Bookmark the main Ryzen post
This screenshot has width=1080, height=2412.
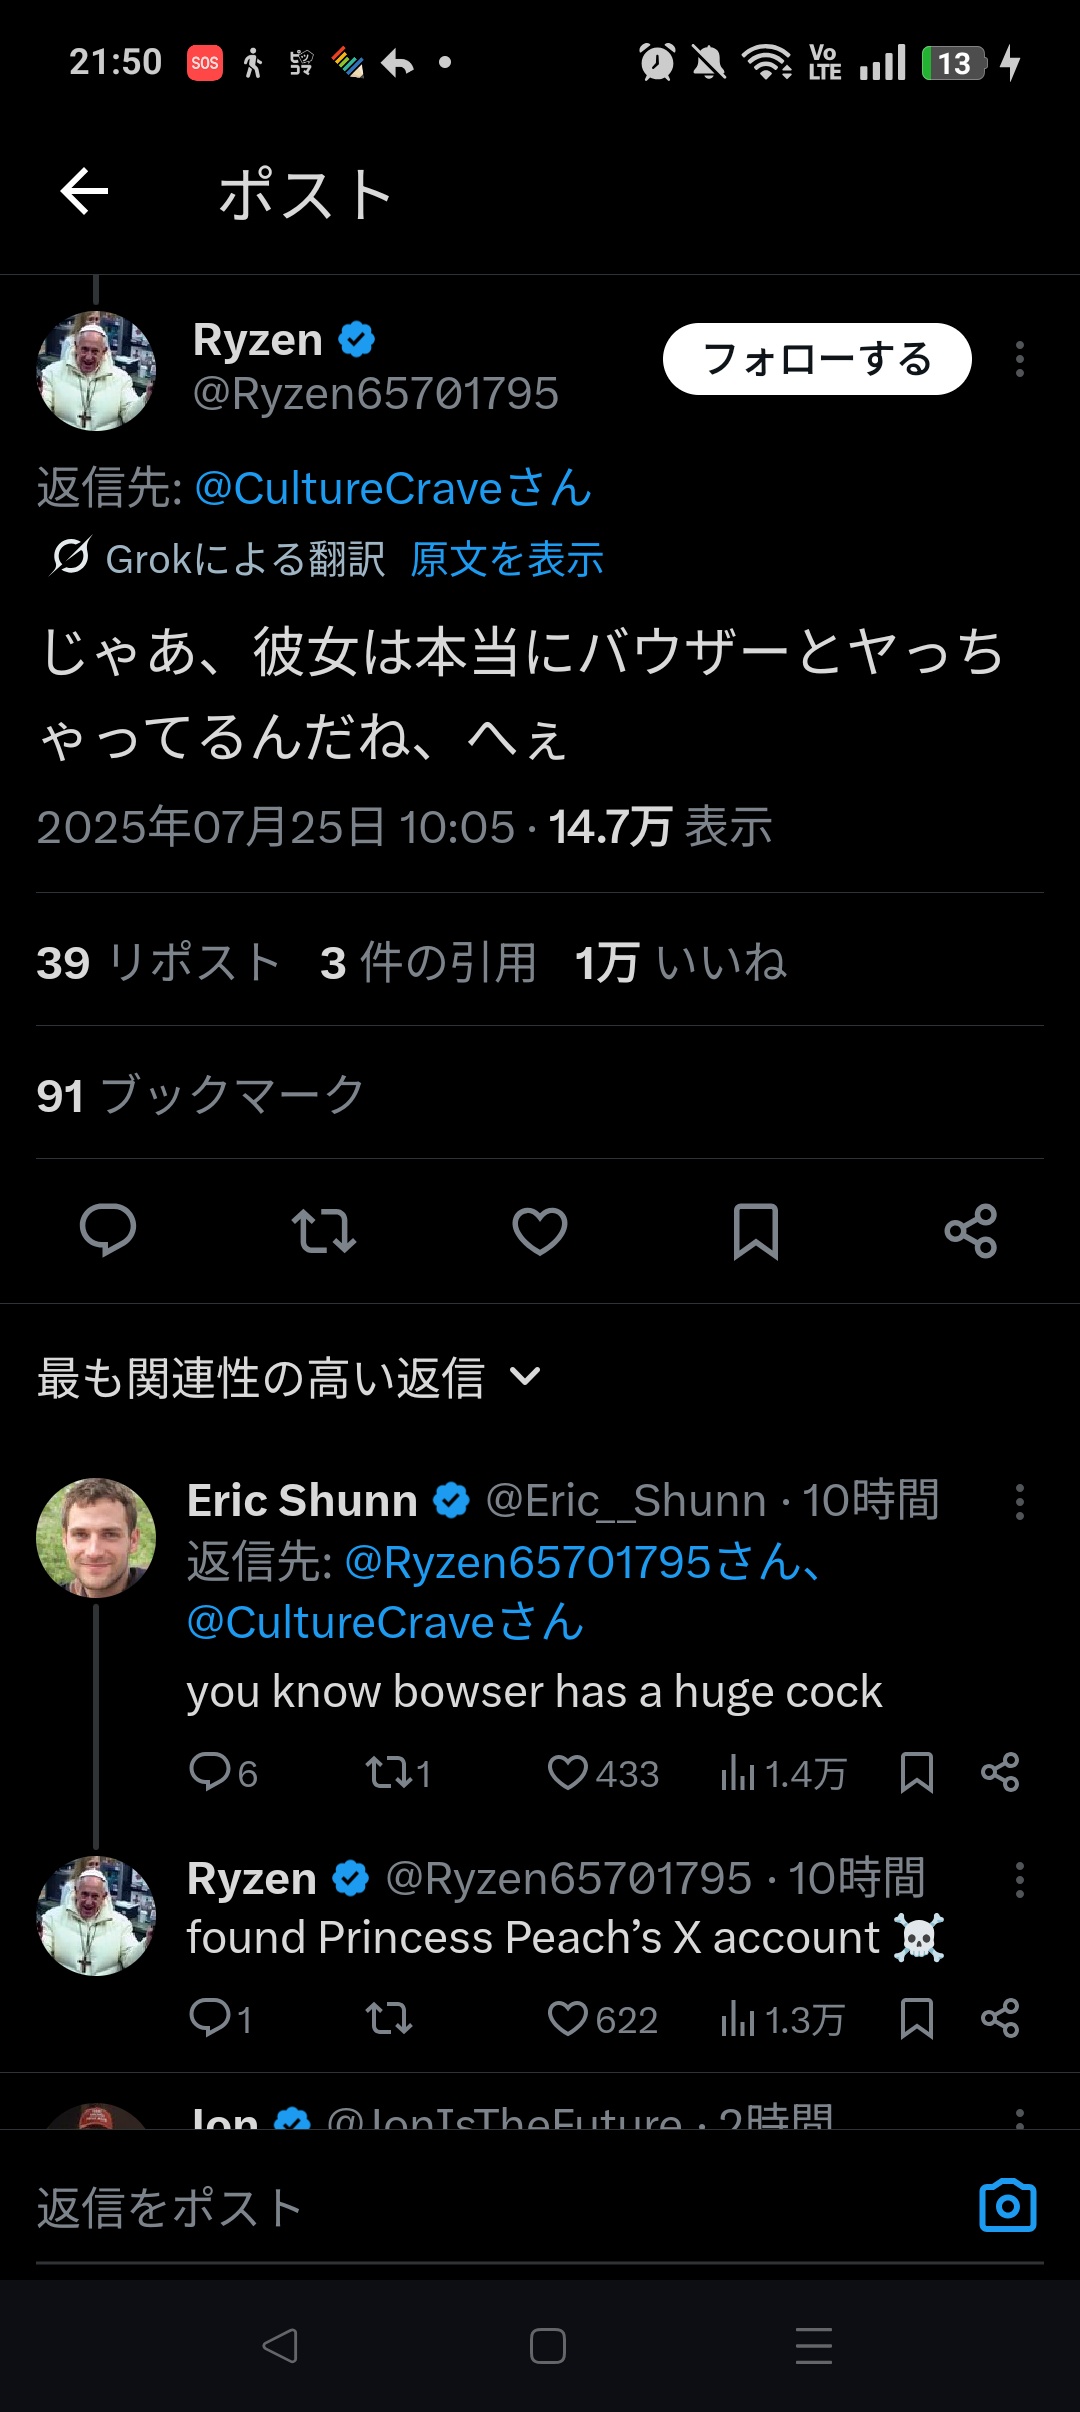click(755, 1230)
